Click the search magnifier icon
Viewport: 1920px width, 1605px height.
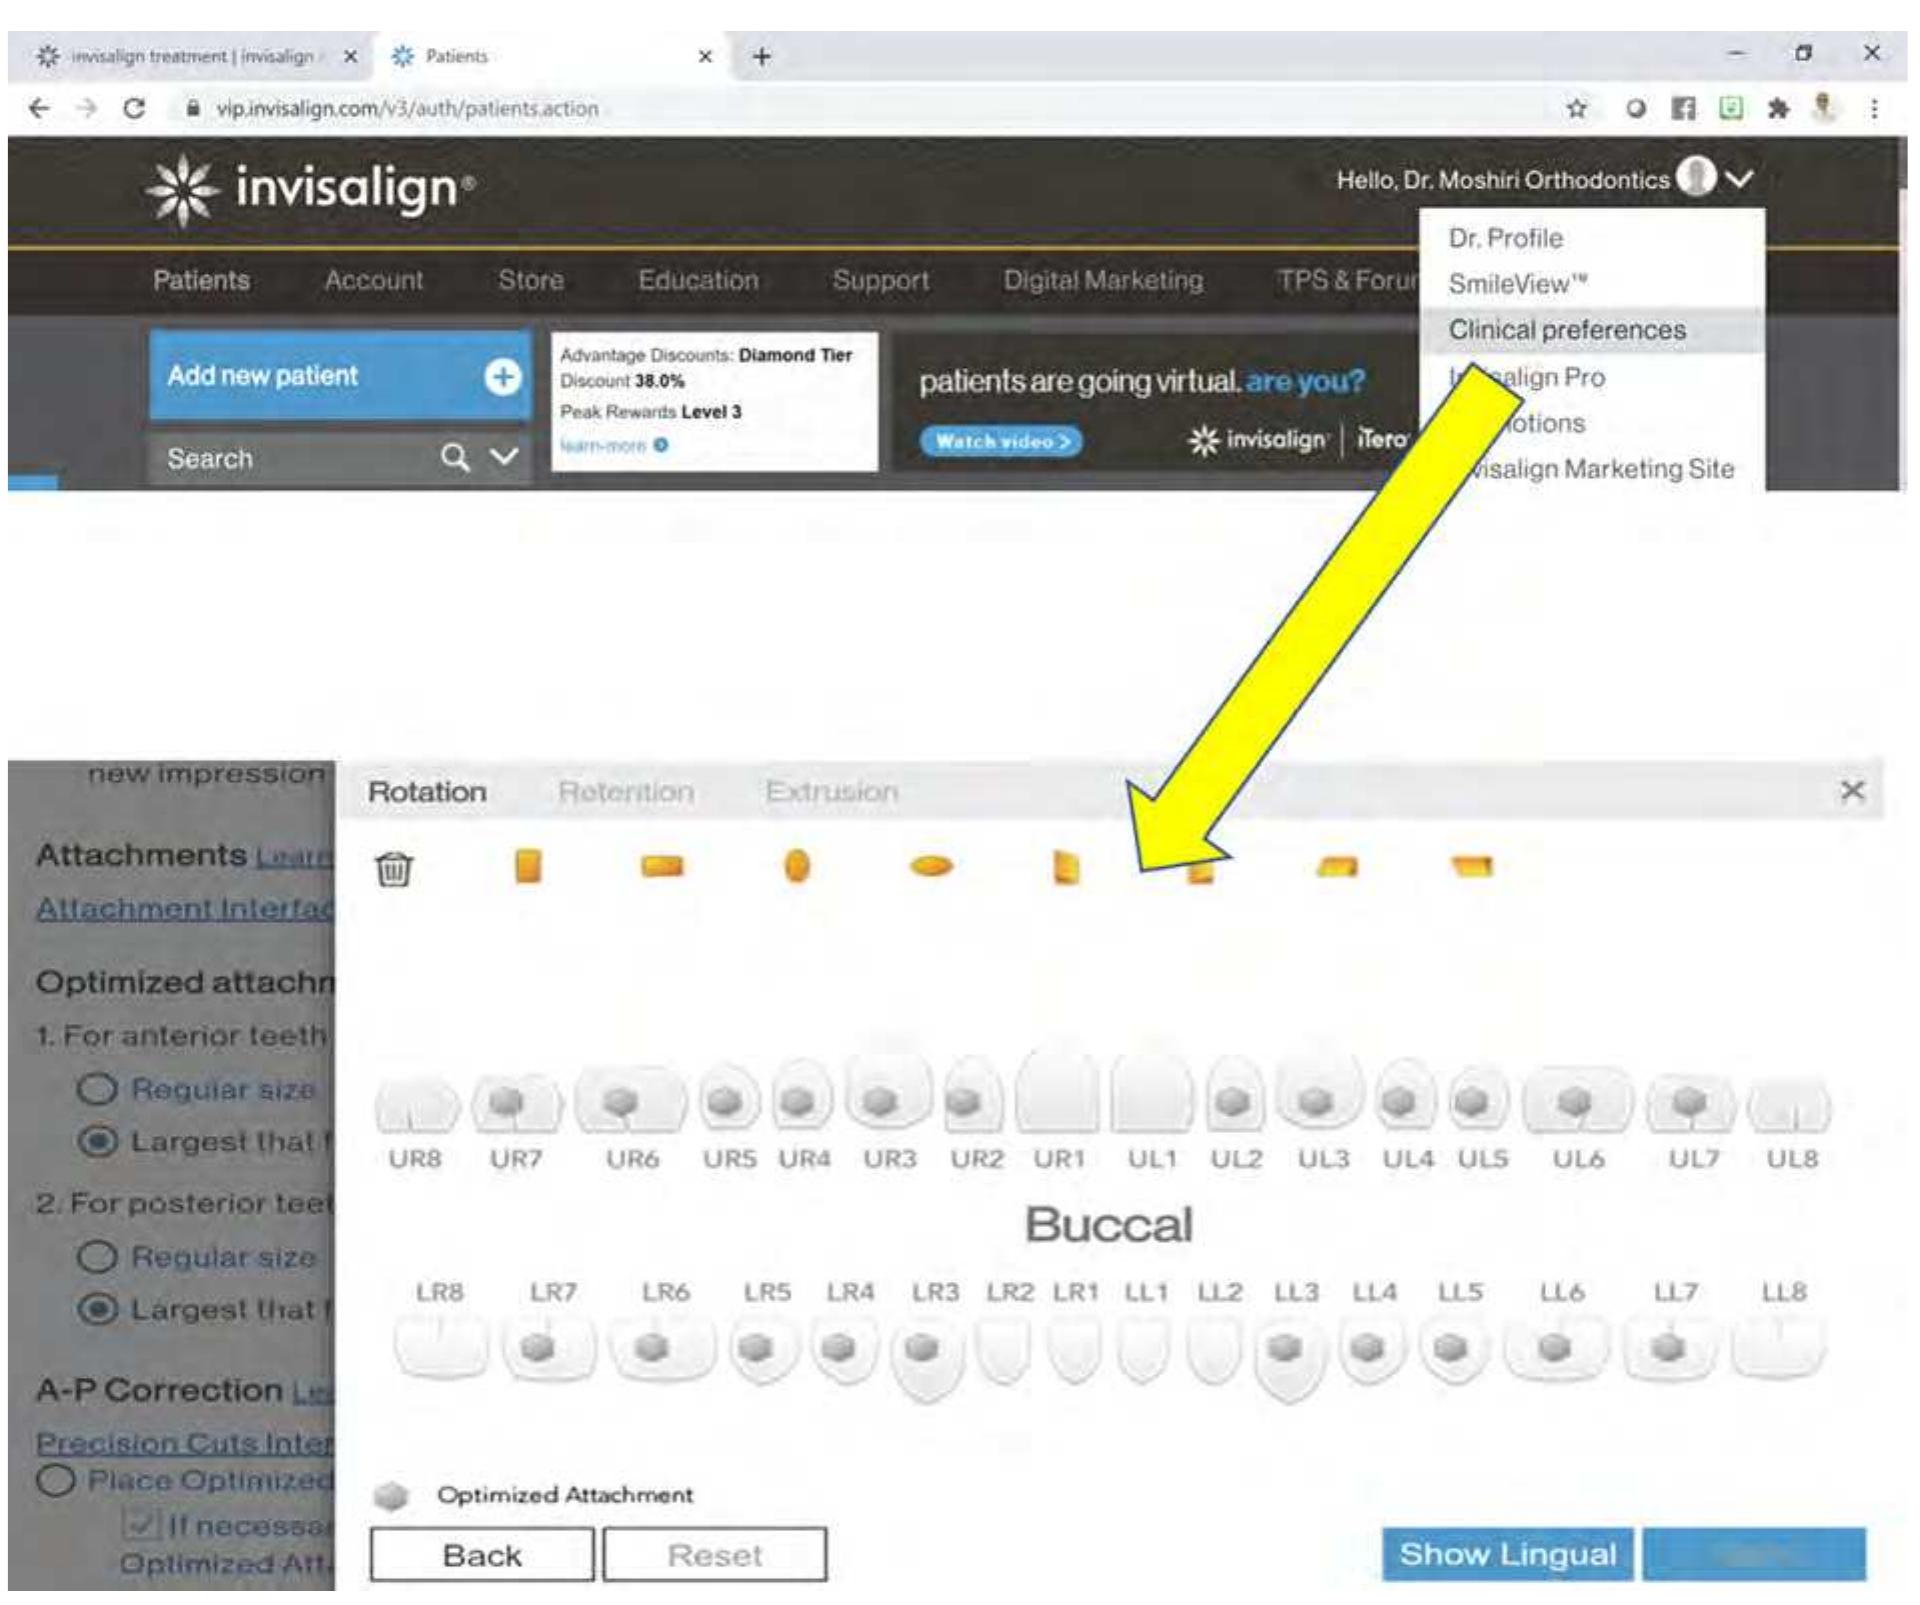[455, 458]
